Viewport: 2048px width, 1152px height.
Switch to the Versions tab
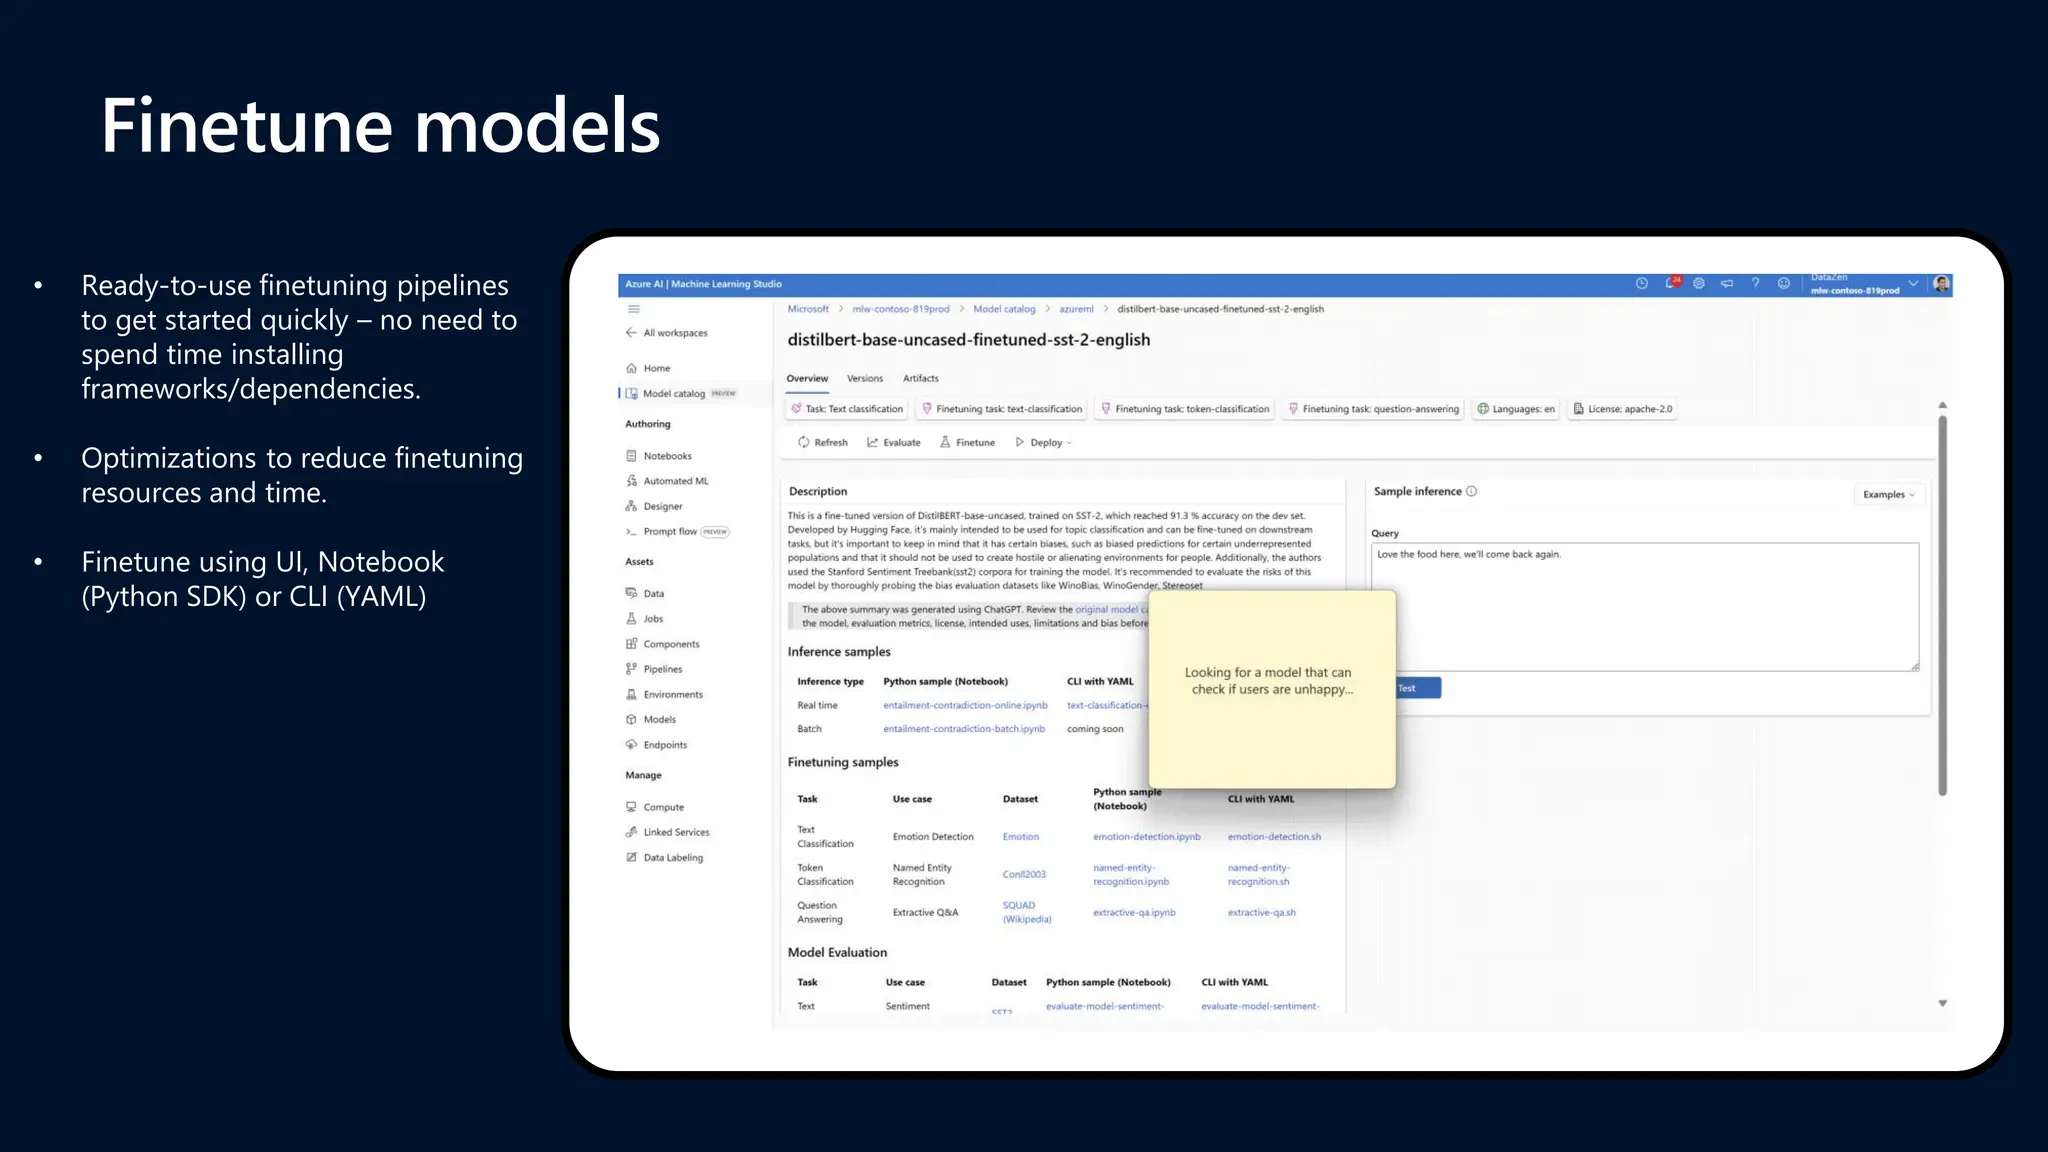(865, 379)
